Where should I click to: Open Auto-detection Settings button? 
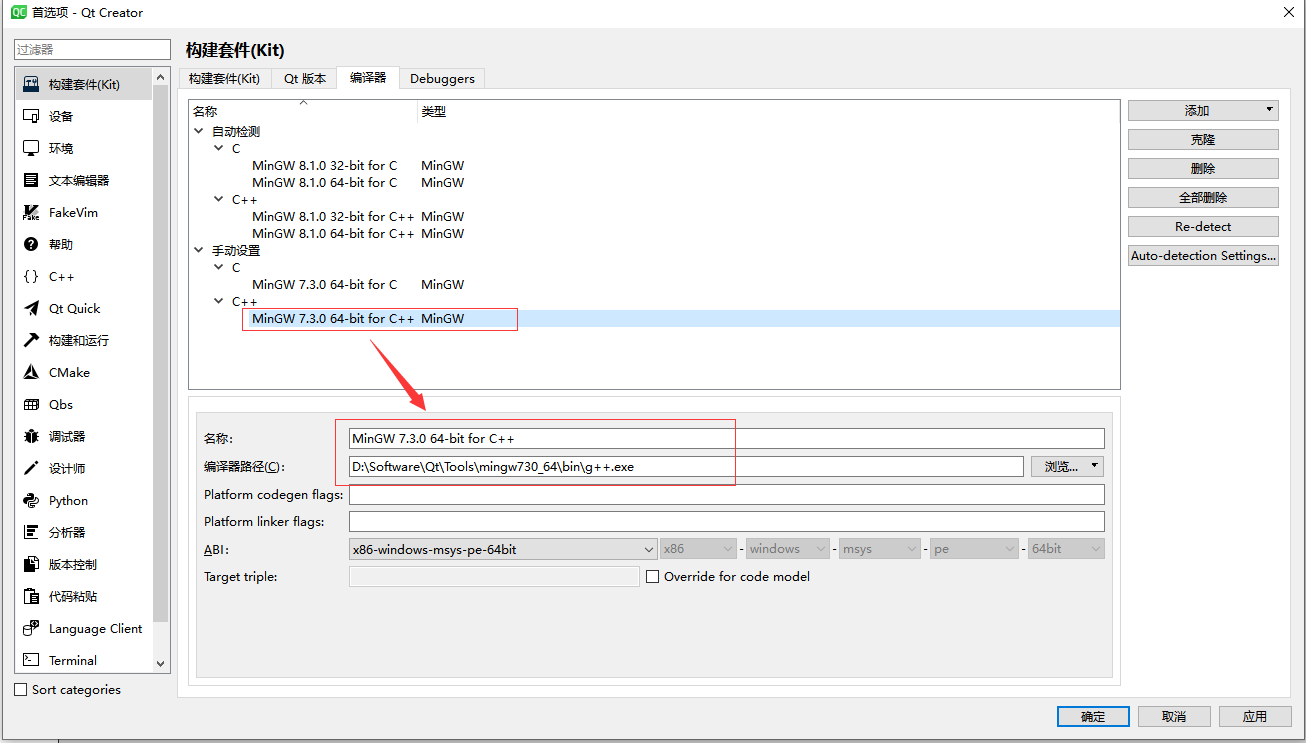1203,255
